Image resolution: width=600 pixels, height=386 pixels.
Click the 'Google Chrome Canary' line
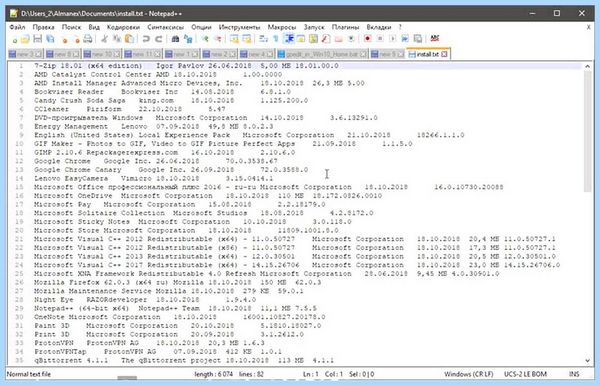[171, 169]
